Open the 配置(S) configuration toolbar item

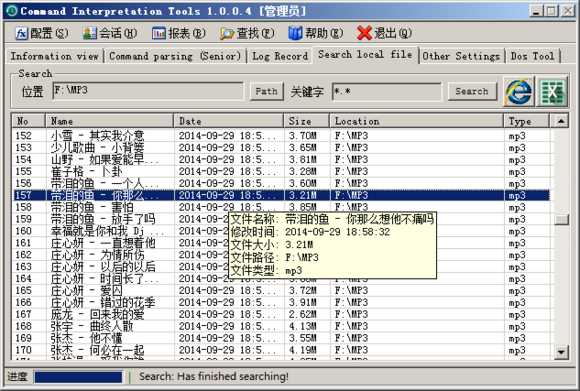coord(42,33)
